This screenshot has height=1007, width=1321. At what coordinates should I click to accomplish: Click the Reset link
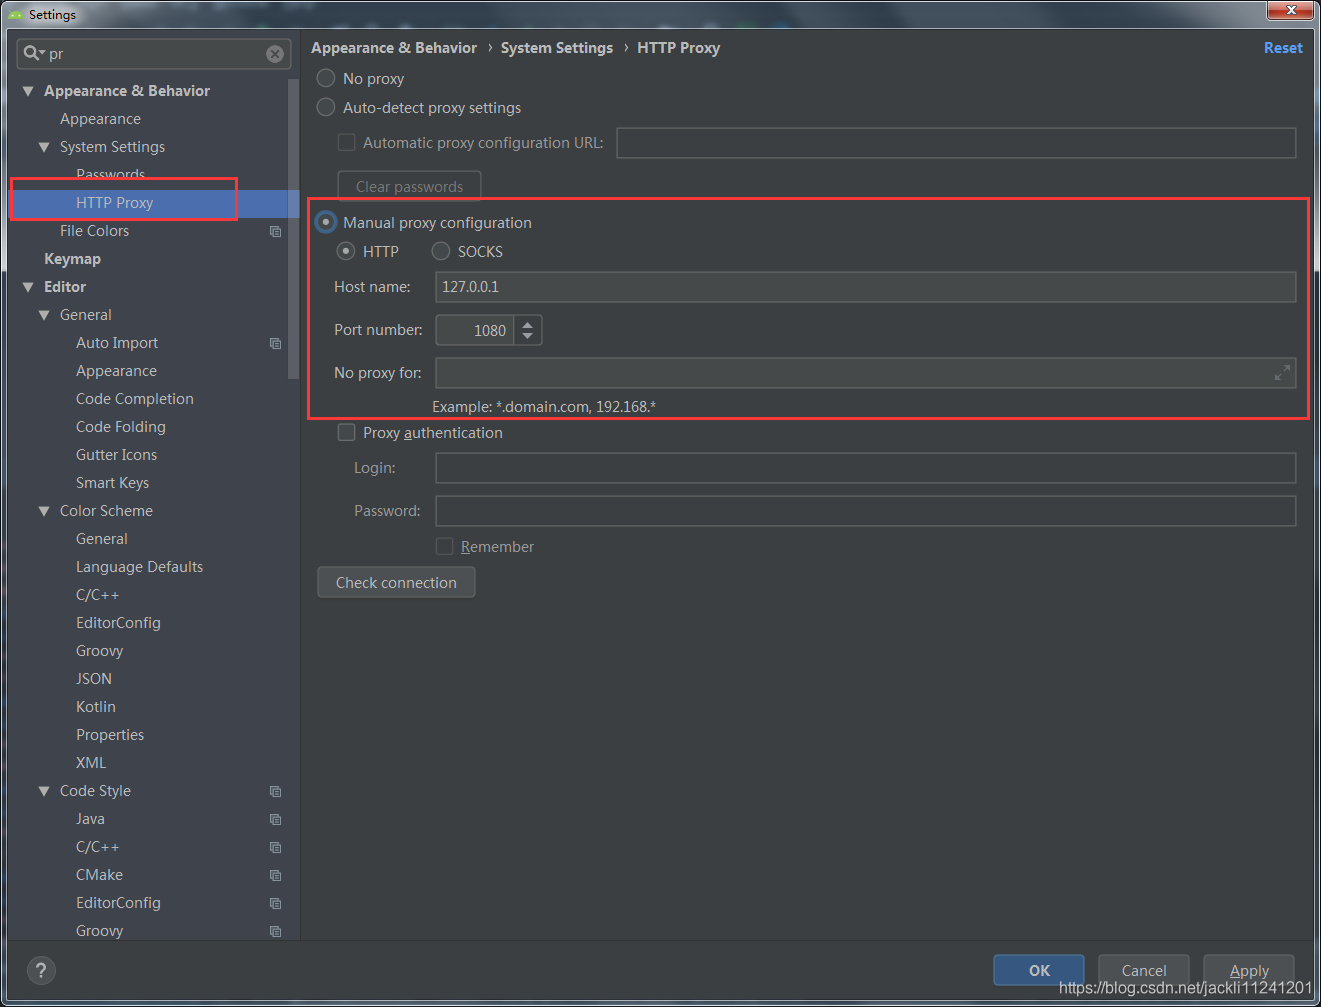(1283, 48)
